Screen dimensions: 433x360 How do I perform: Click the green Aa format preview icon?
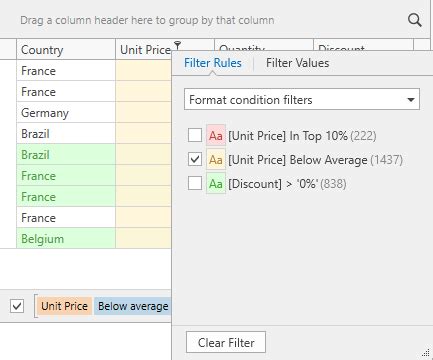[x=216, y=184]
